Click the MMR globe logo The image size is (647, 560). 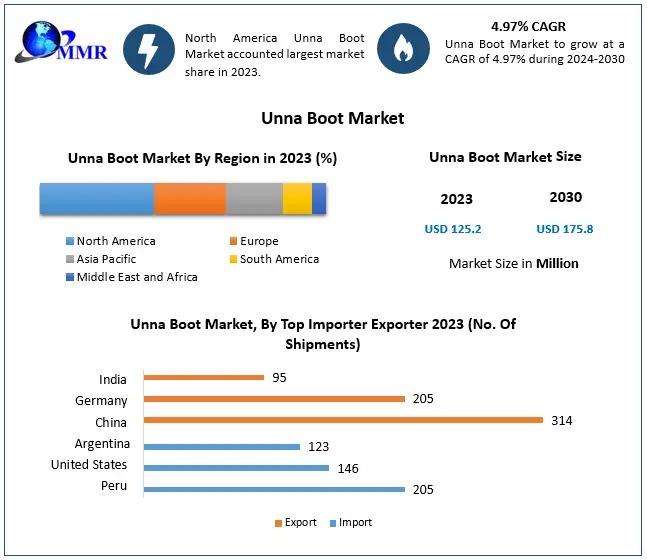tap(61, 43)
